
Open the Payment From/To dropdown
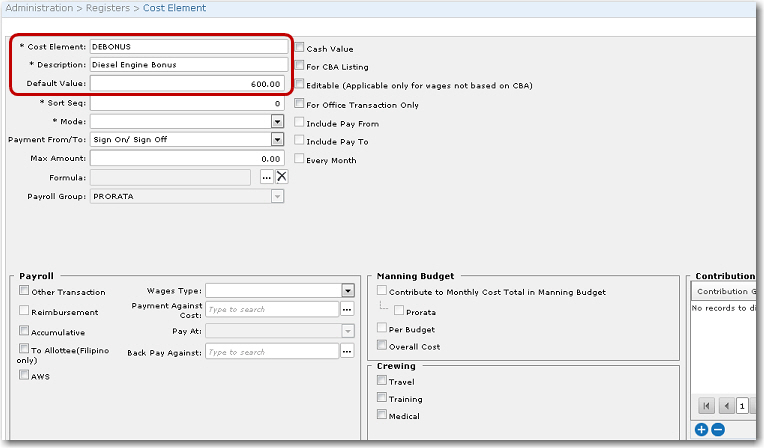tap(277, 139)
